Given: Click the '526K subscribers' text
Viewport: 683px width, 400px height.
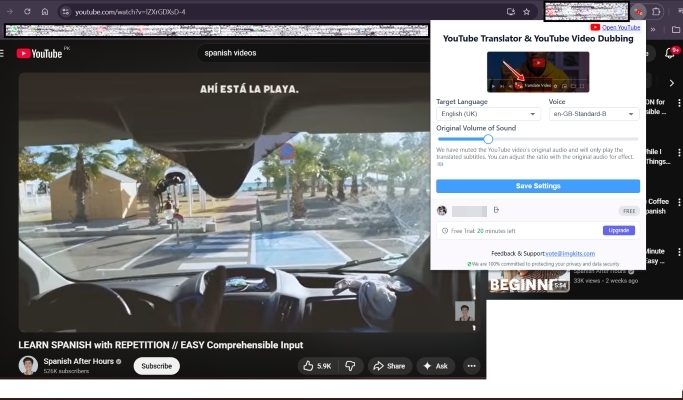Looking at the screenshot, I should click(x=66, y=371).
